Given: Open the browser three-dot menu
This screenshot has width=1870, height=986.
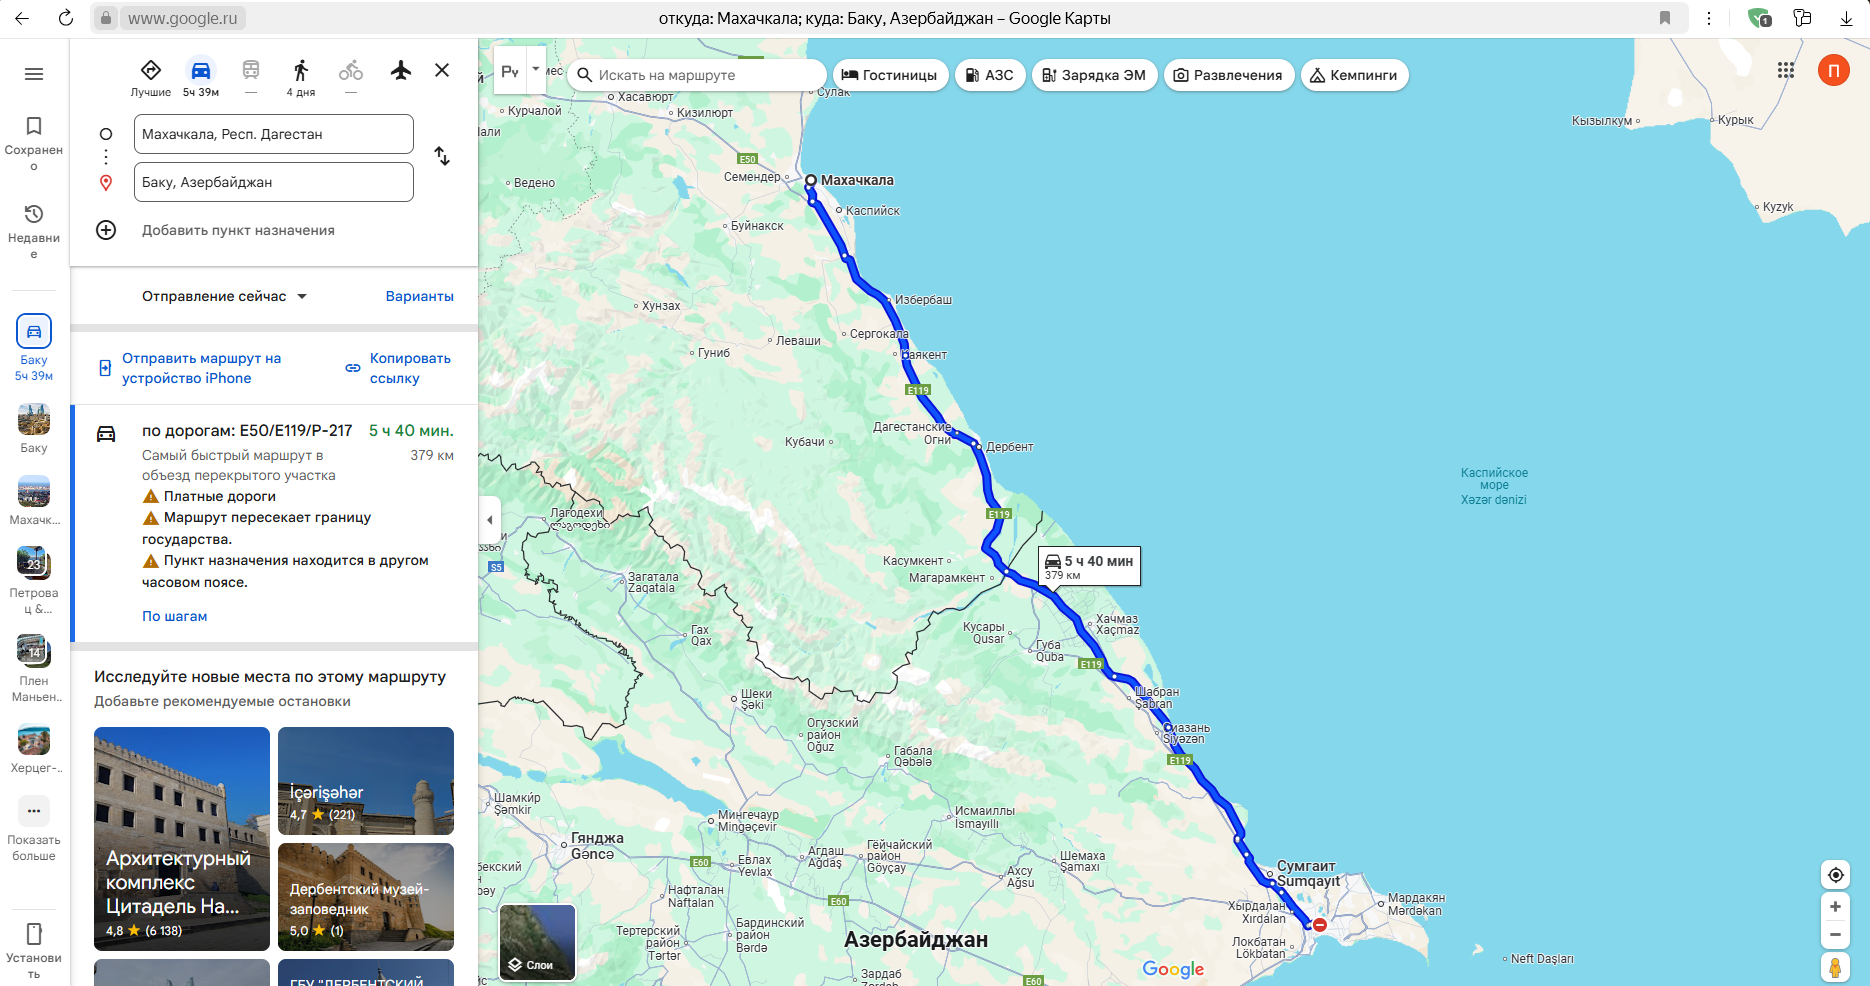Looking at the screenshot, I should coord(1709,18).
